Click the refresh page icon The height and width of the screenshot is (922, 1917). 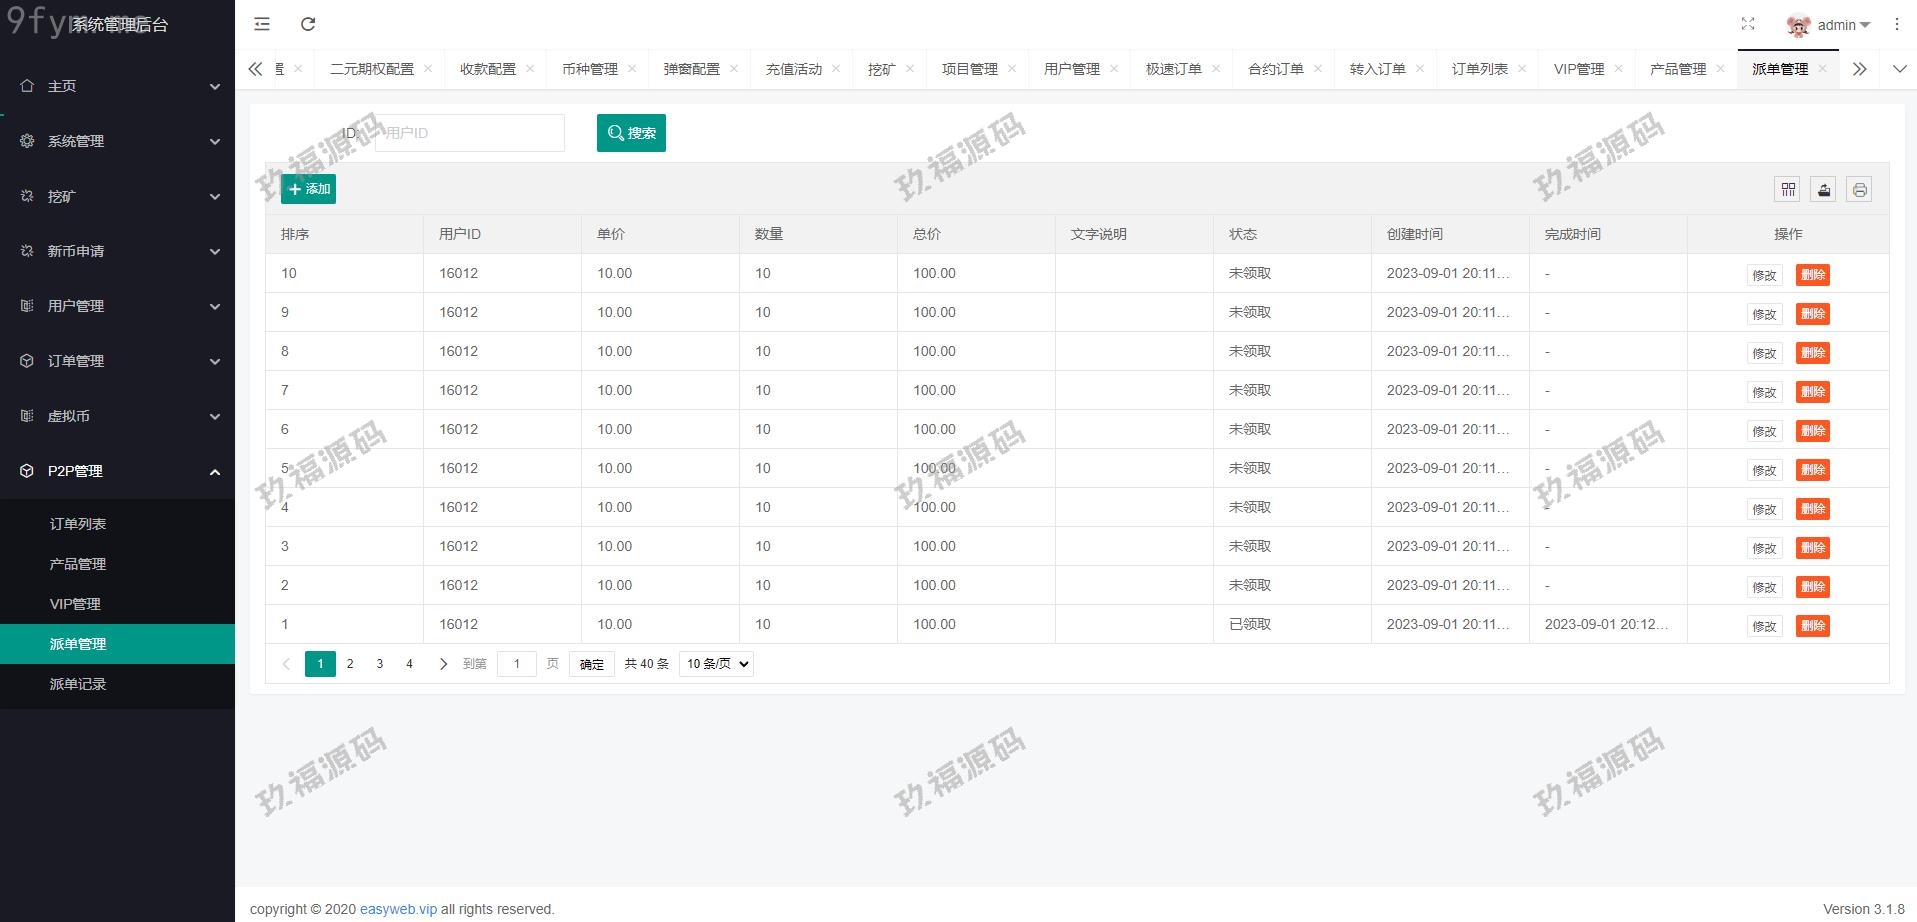tap(308, 24)
